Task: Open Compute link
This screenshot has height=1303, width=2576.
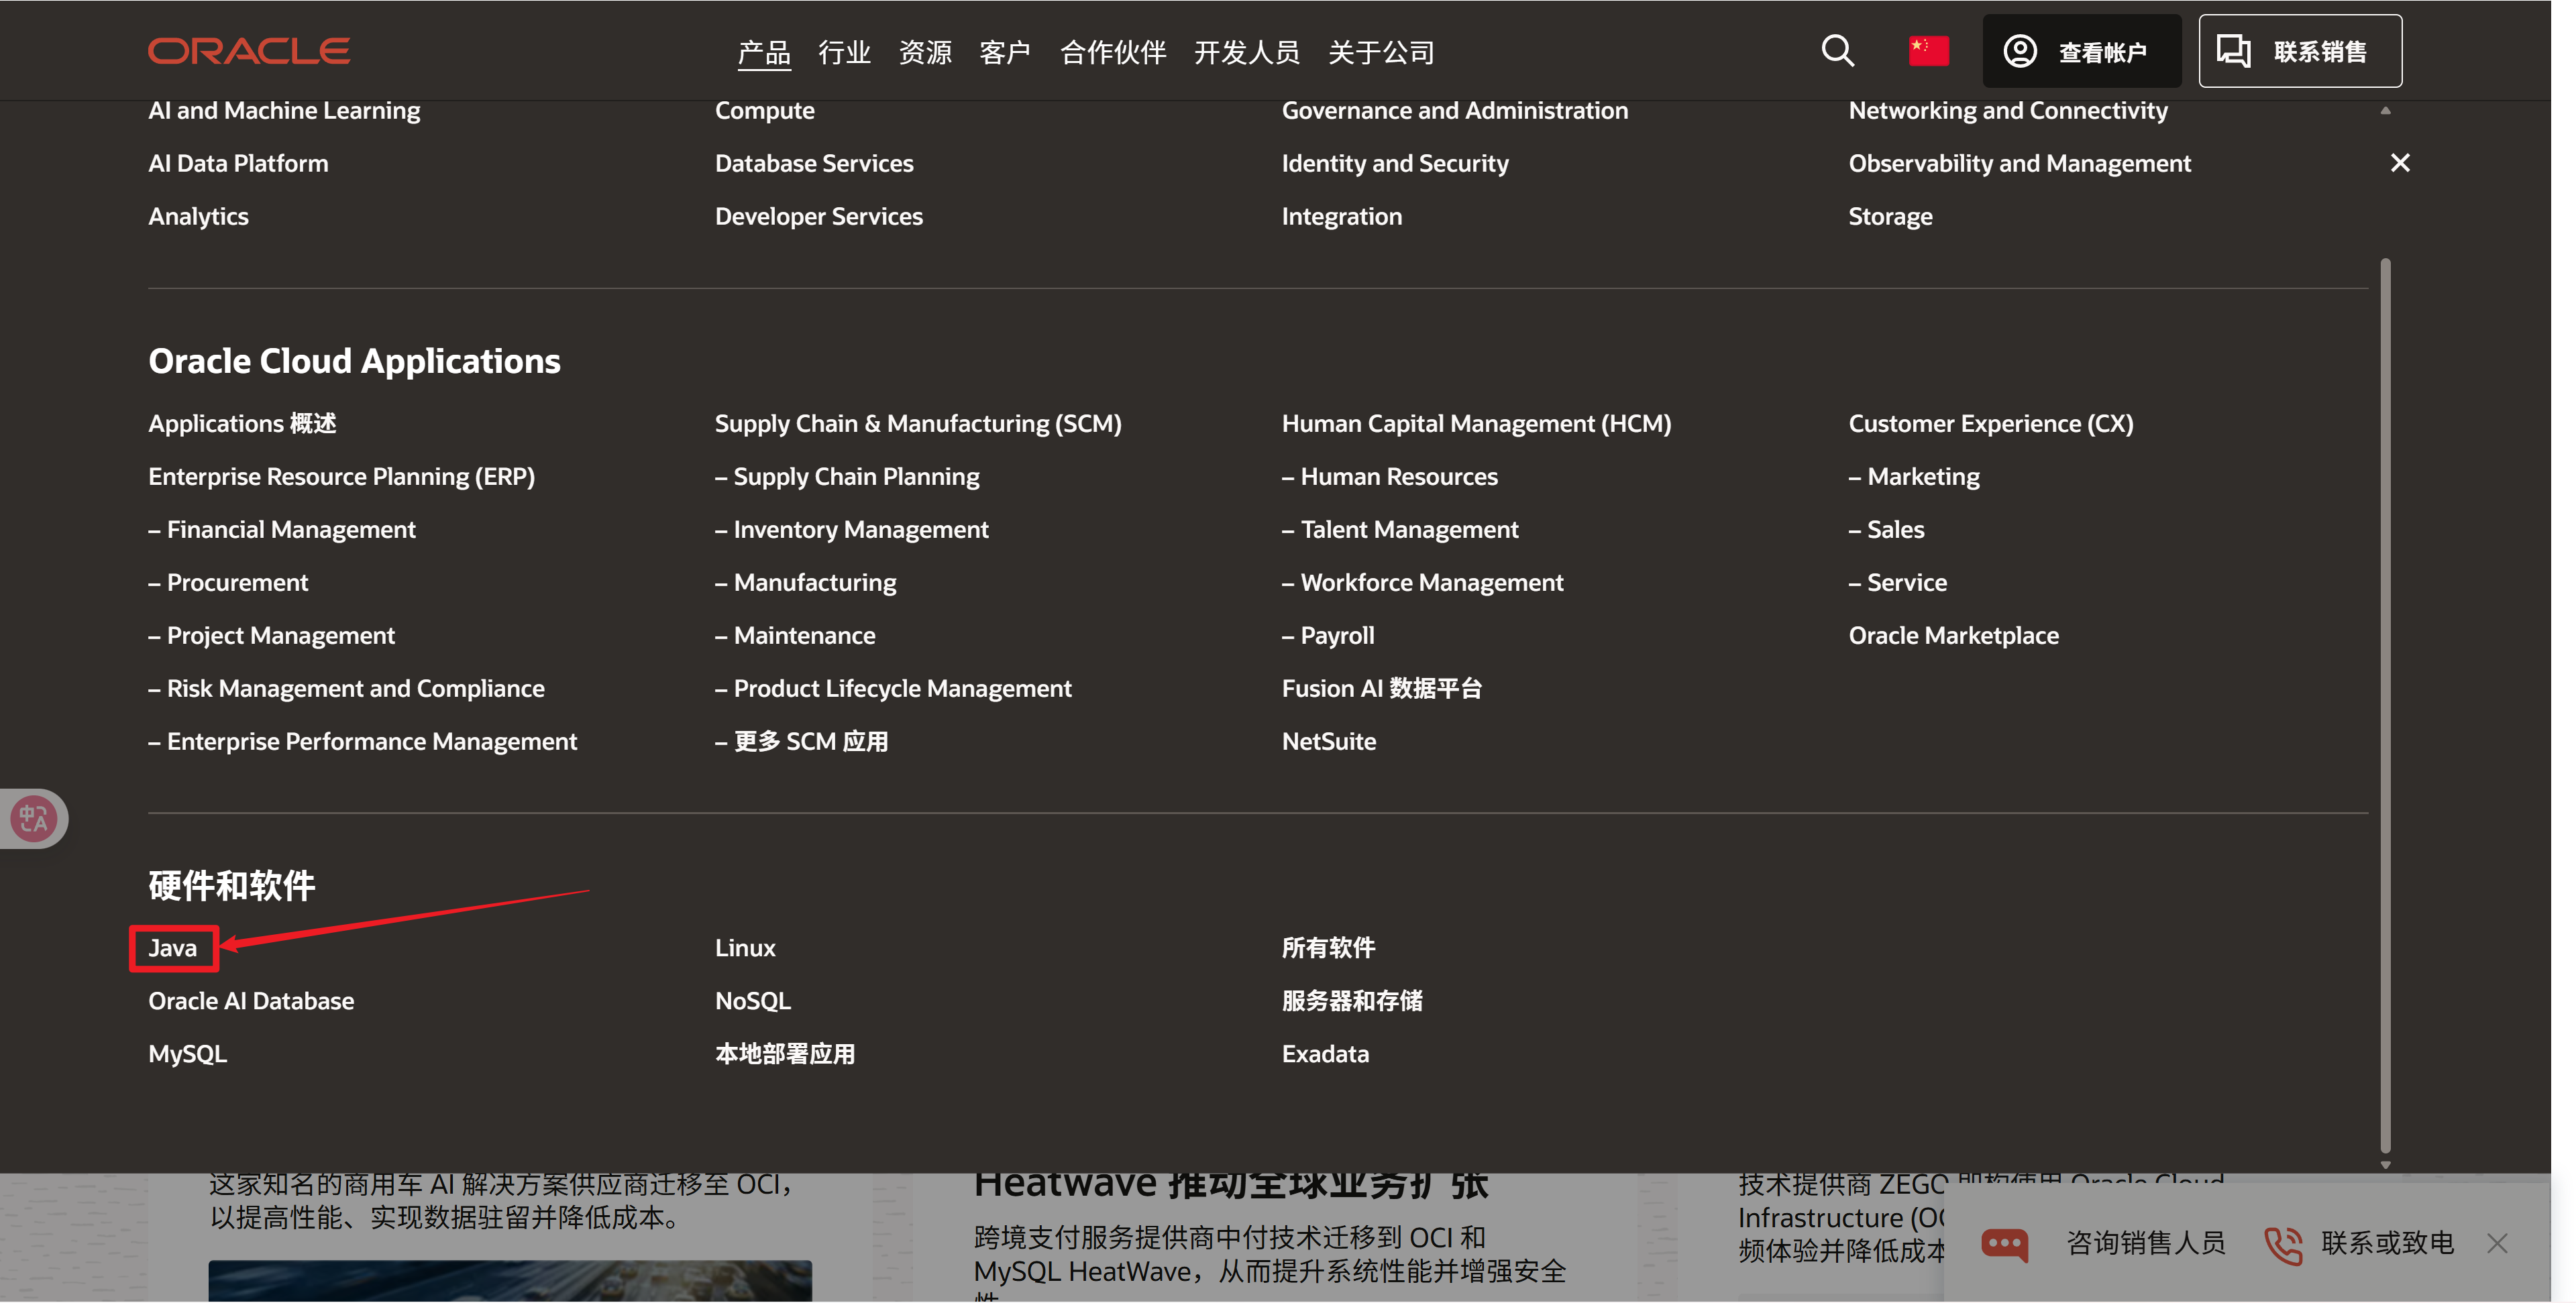Action: (764, 110)
